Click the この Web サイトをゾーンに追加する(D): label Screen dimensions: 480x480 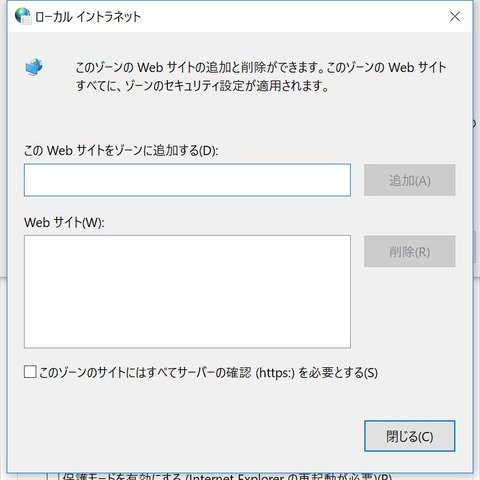[121, 151]
